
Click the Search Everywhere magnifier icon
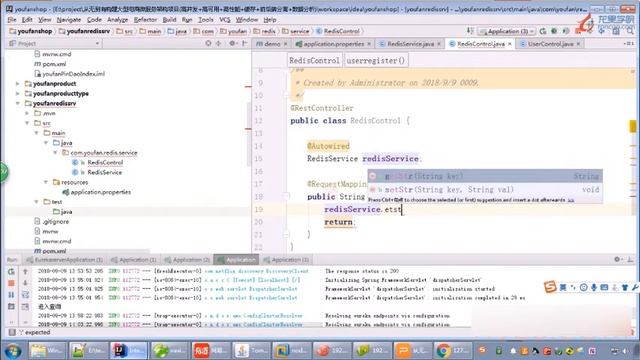(630, 31)
